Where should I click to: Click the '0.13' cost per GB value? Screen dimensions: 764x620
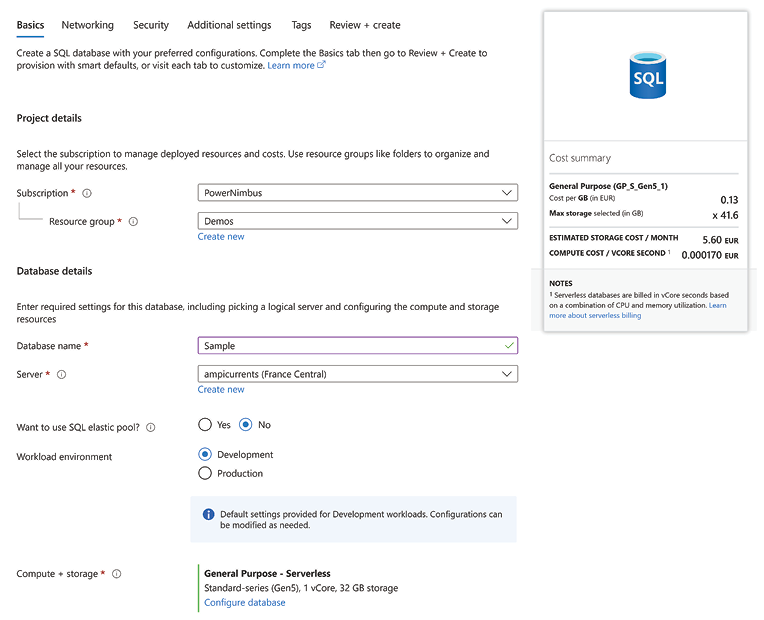(x=729, y=200)
